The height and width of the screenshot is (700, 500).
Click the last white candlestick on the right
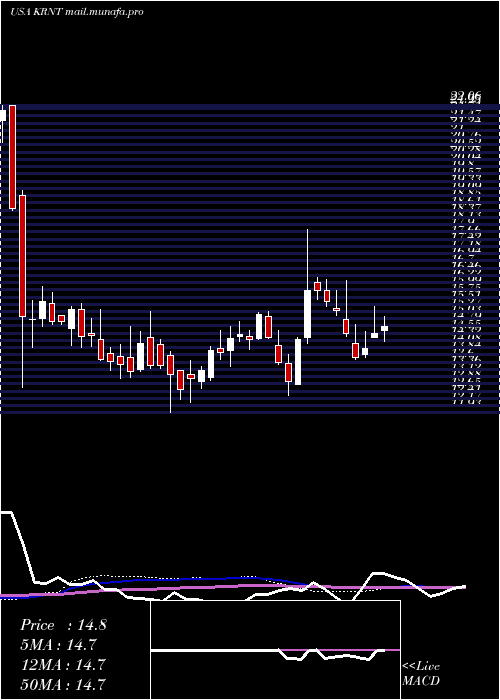pos(384,329)
